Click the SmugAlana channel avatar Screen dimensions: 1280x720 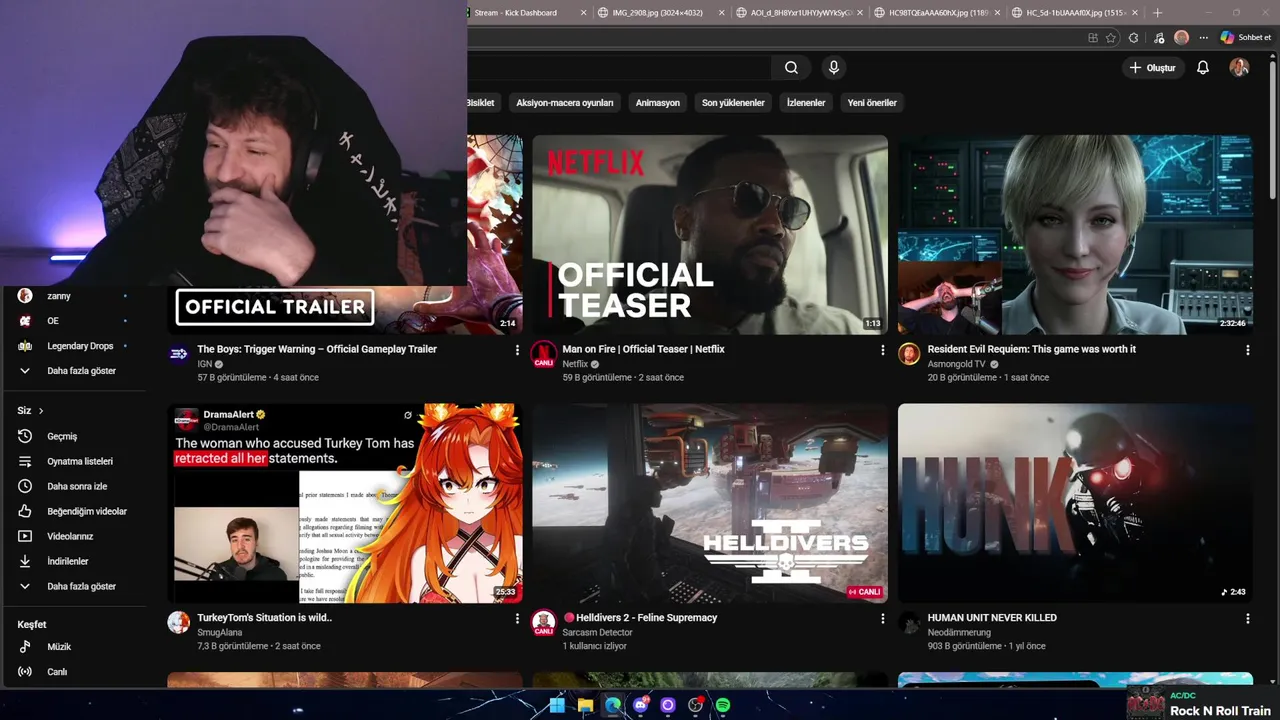click(179, 623)
